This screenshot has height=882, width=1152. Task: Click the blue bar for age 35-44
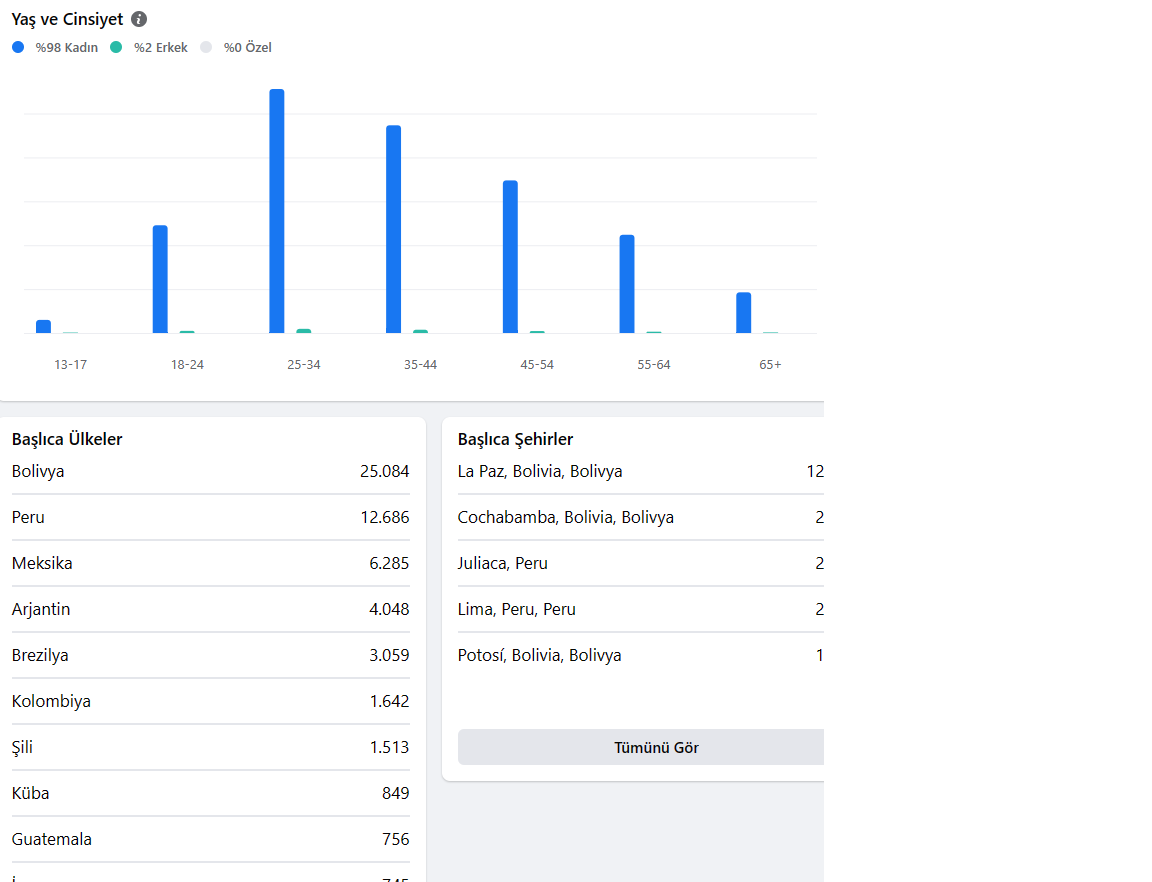point(394,229)
